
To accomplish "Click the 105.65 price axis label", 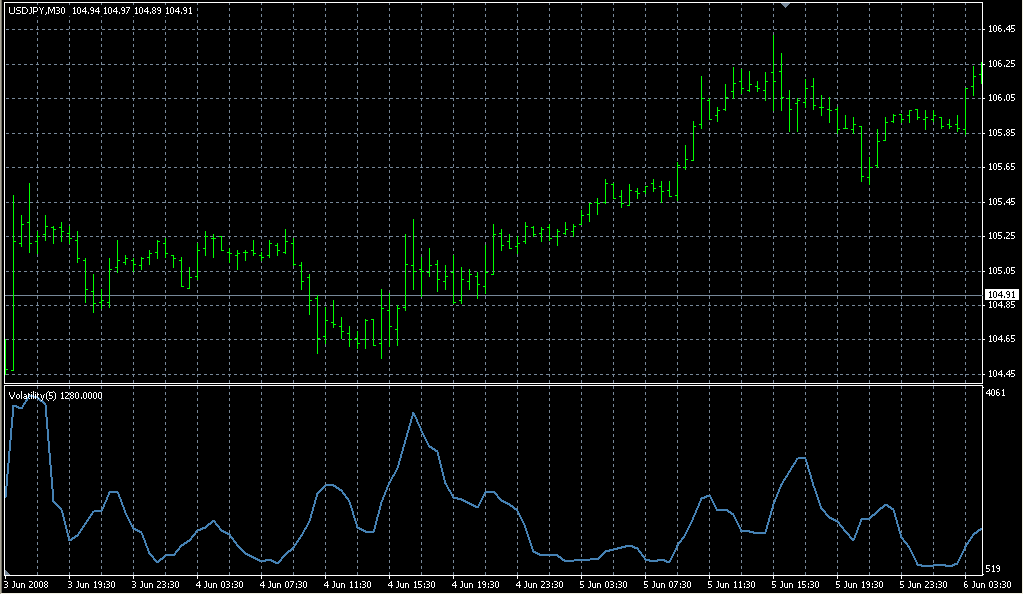I will (x=1001, y=167).
